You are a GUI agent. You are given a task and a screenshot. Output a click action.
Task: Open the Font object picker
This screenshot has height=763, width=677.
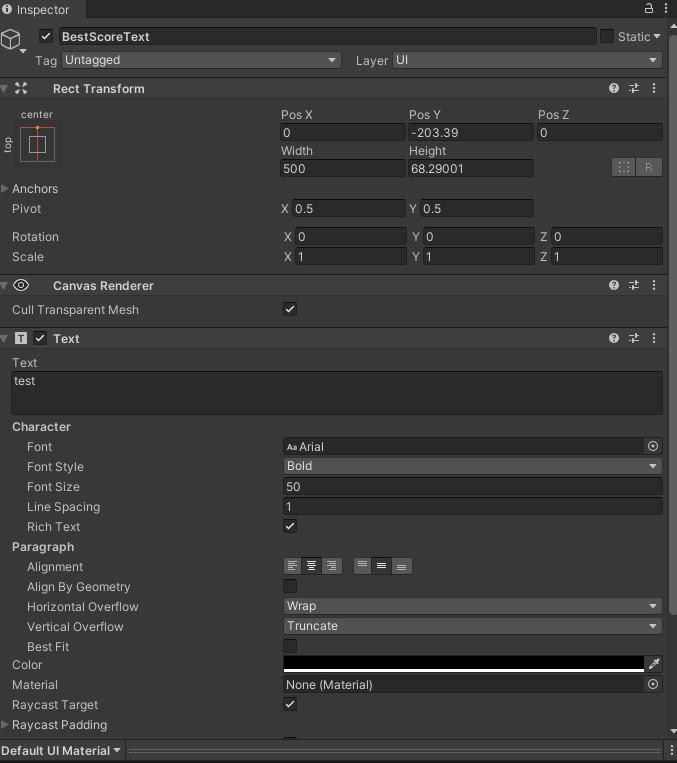[x=653, y=446]
